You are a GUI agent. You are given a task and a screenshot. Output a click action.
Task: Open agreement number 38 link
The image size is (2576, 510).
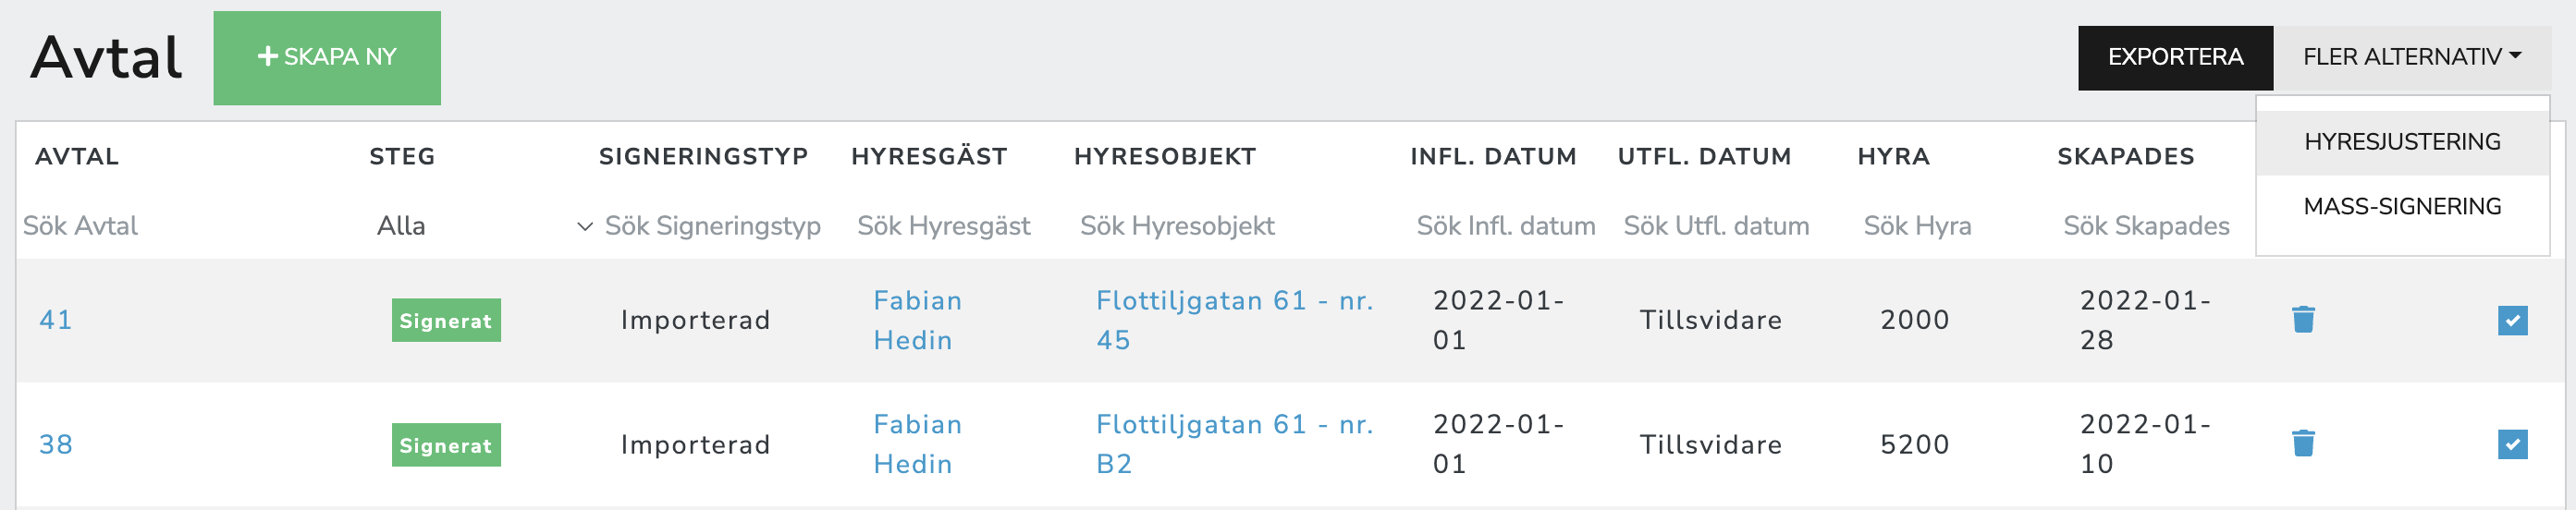(56, 444)
